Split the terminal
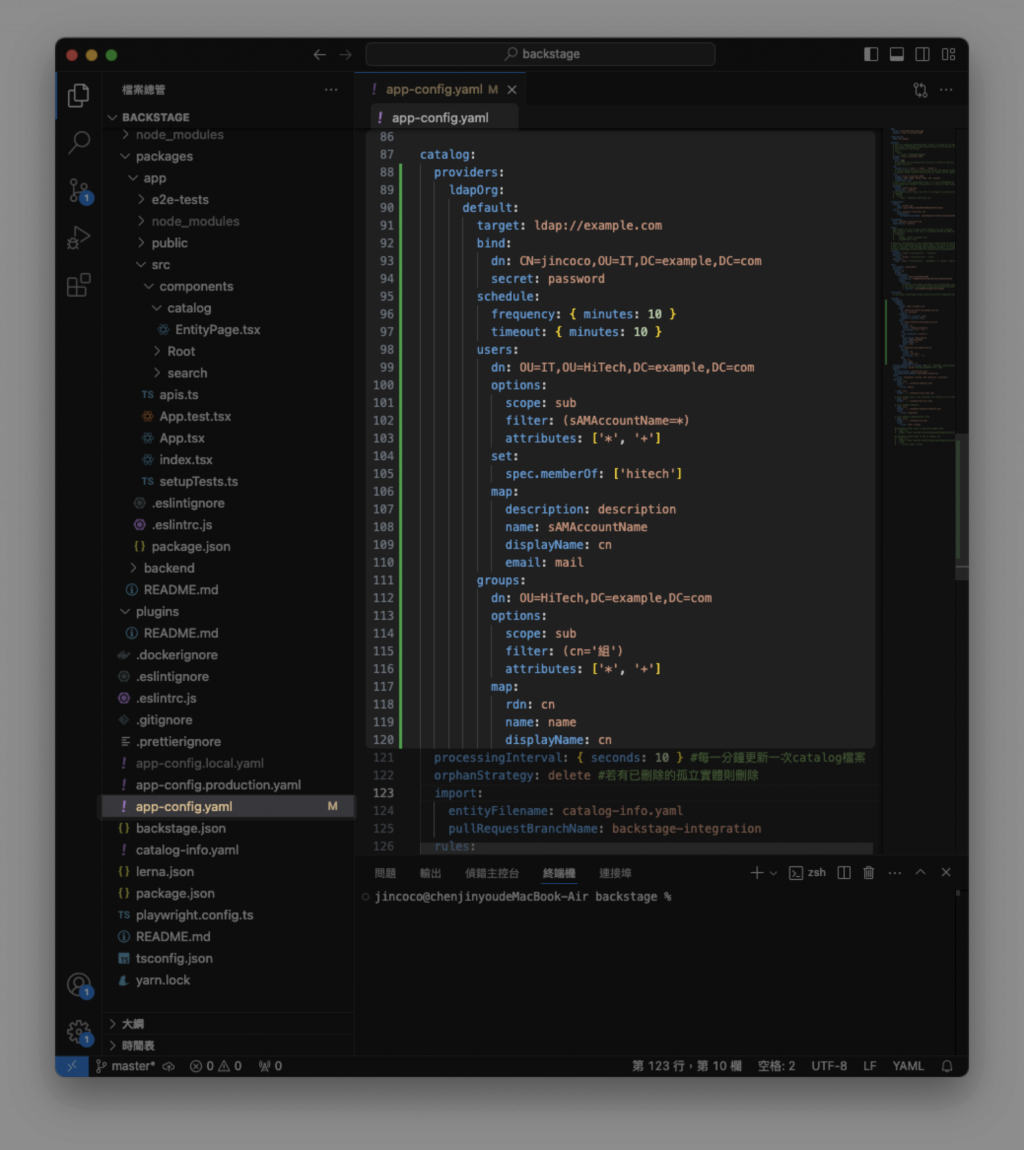1024x1150 pixels. pyautogui.click(x=844, y=873)
